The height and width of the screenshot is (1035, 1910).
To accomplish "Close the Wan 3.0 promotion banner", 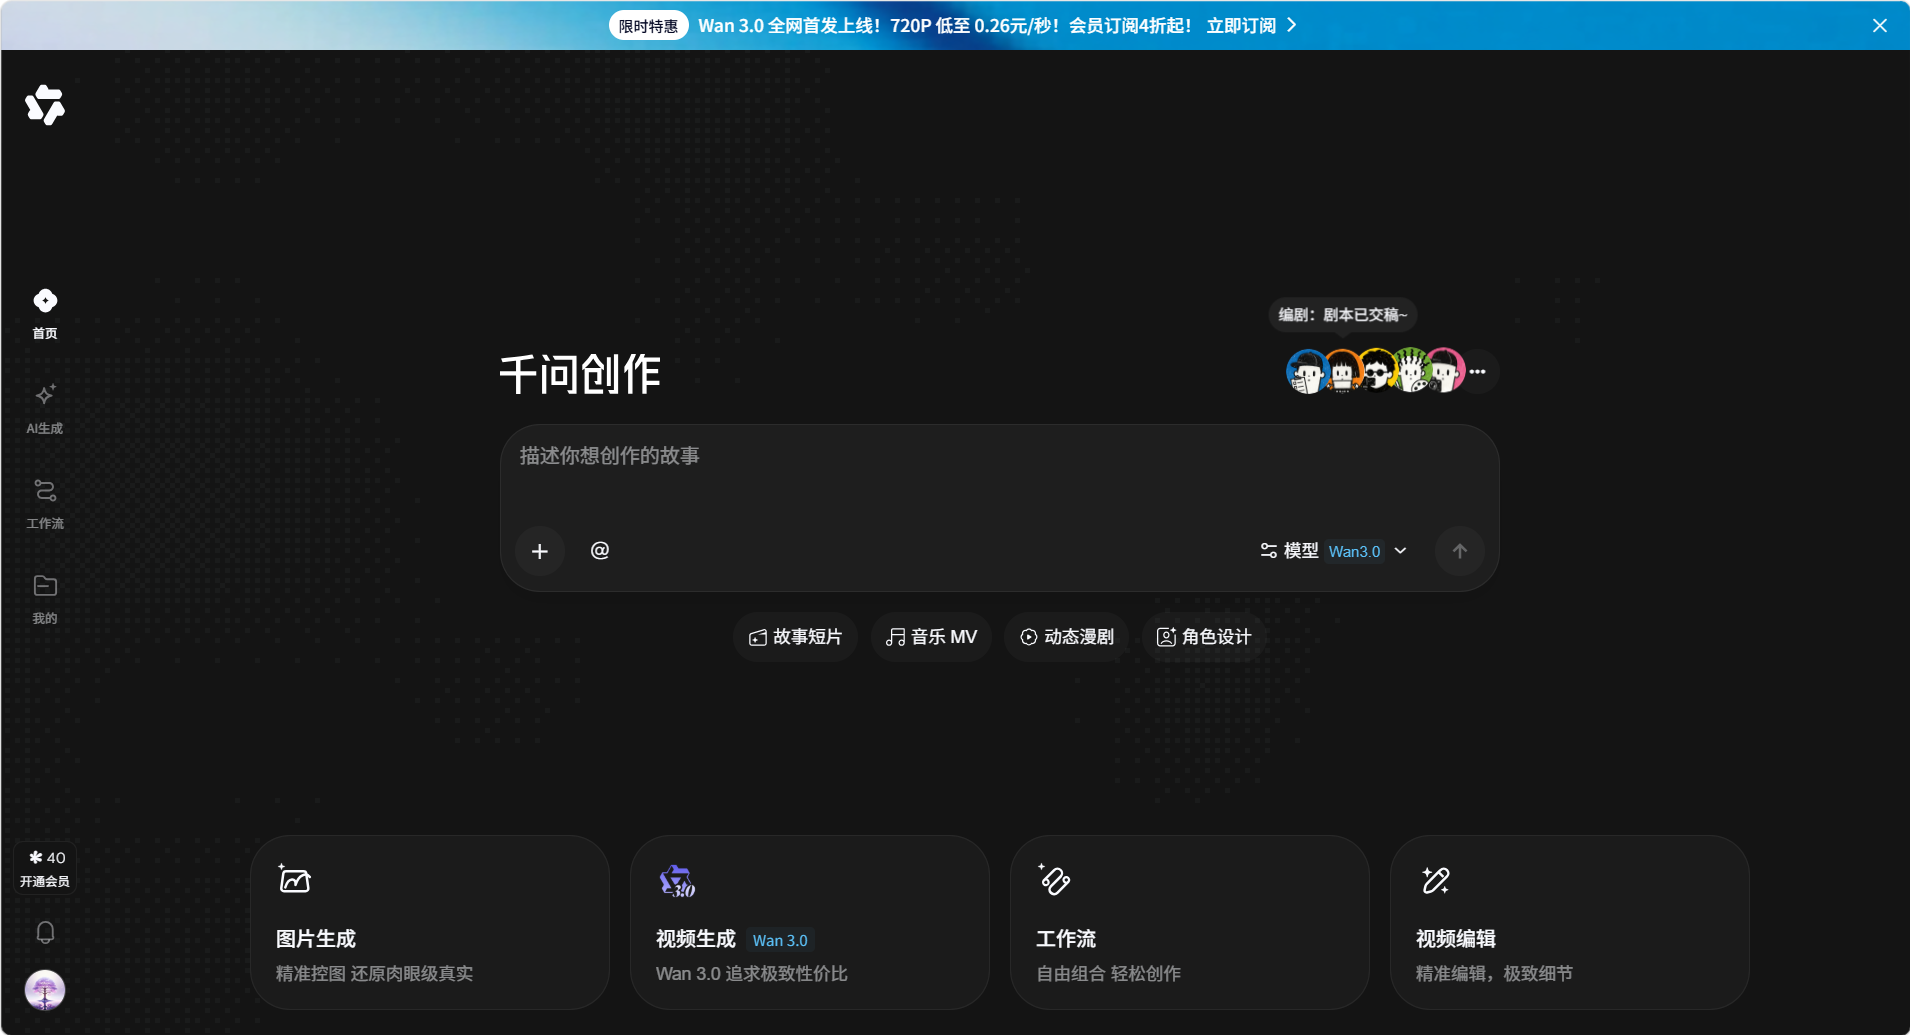I will click(x=1880, y=26).
